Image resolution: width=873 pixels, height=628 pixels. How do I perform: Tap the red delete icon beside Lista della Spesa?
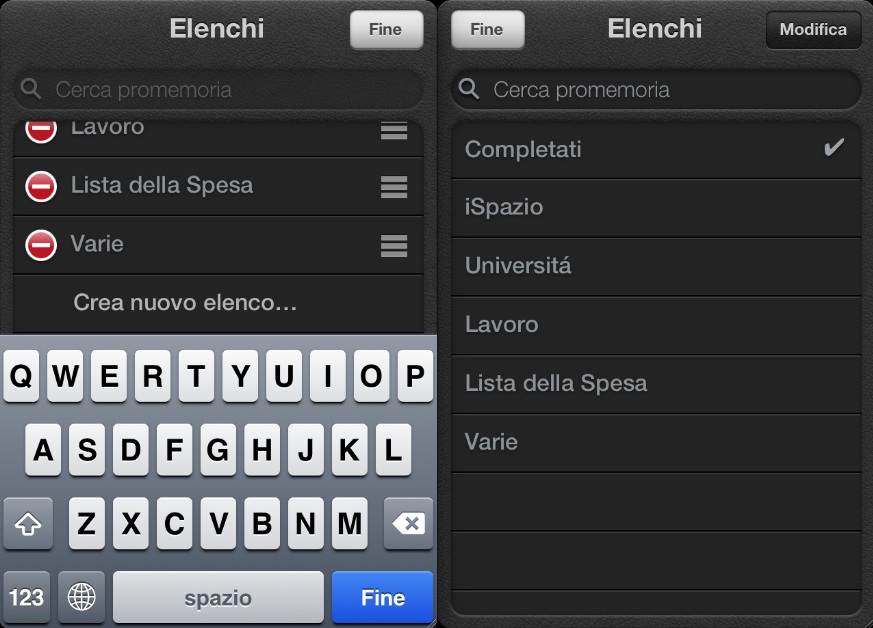point(41,186)
